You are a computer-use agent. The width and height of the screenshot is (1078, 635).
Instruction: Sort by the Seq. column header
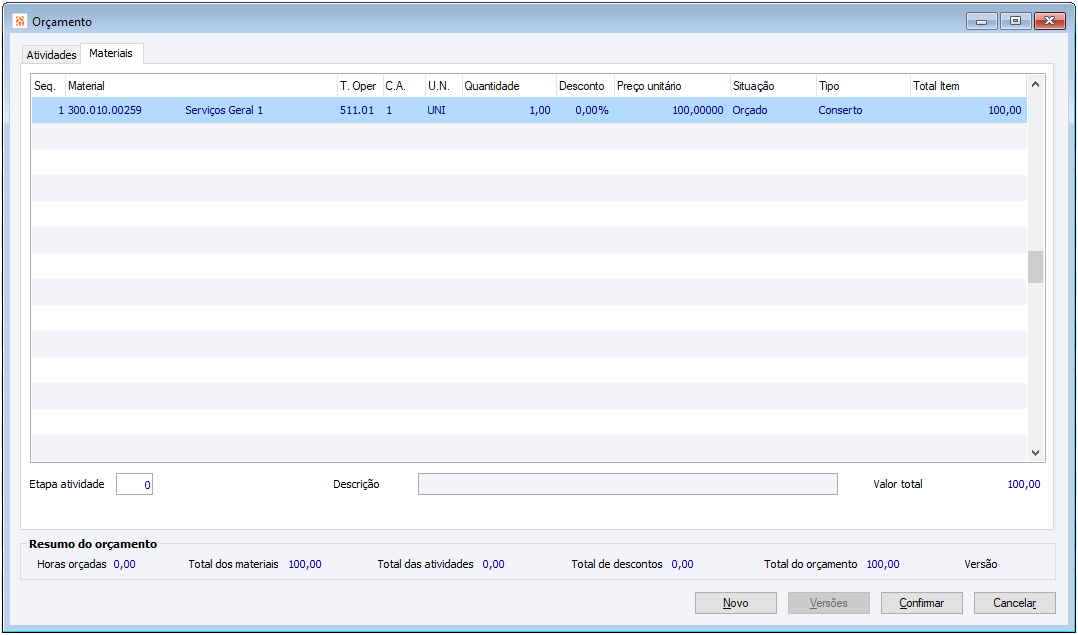click(48, 86)
